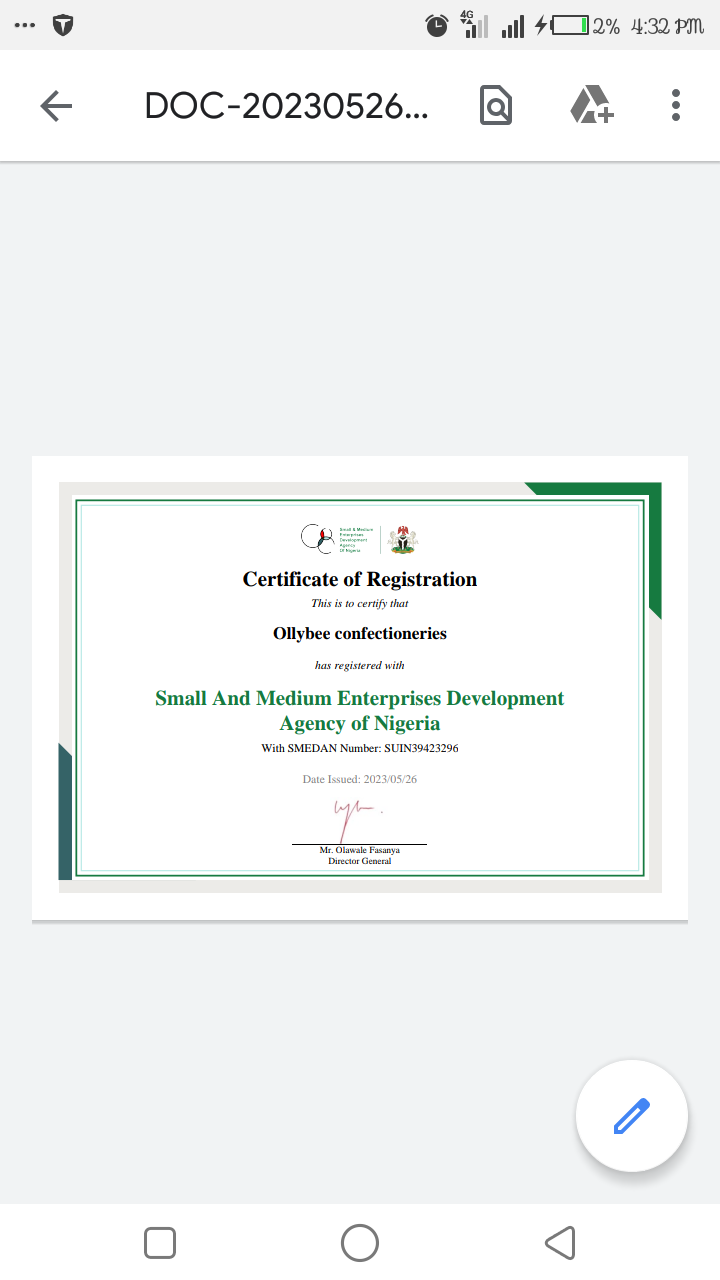Screen dimensions: 720x1280
Task: Tap 'This is to certify that' line
Action: click(x=360, y=603)
